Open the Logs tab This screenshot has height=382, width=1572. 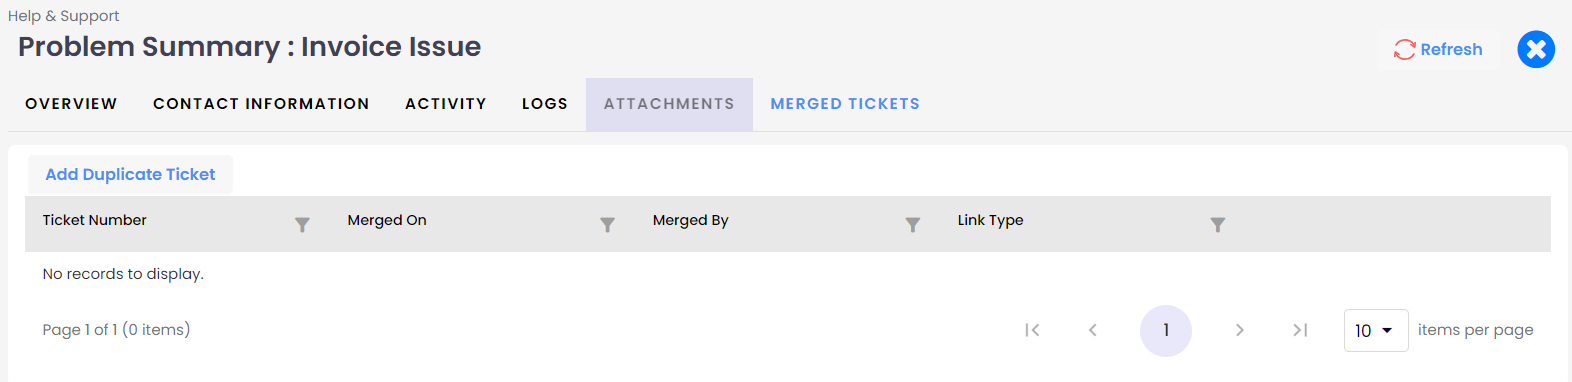[545, 104]
